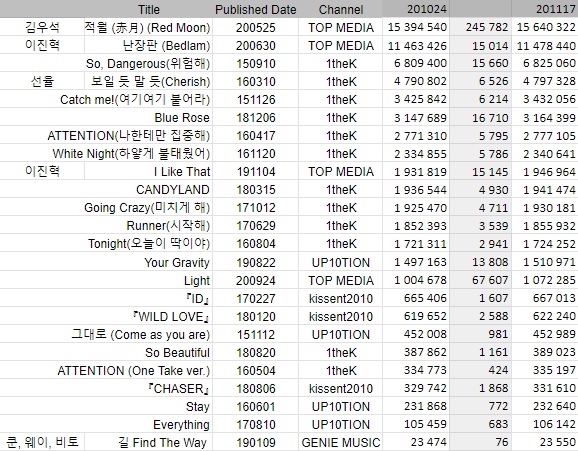The image size is (578, 451).
Task: Select the Published Date column header
Action: pyautogui.click(x=255, y=9)
